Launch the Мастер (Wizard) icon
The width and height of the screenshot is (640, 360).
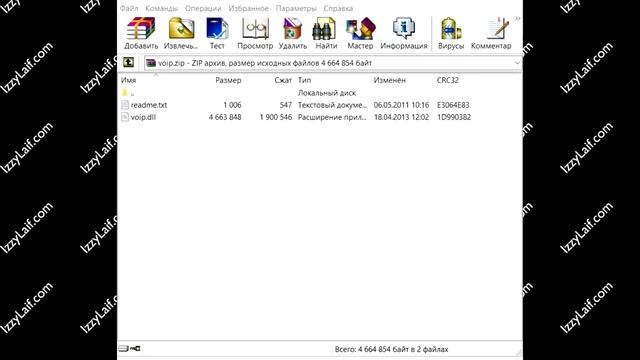[x=360, y=29]
